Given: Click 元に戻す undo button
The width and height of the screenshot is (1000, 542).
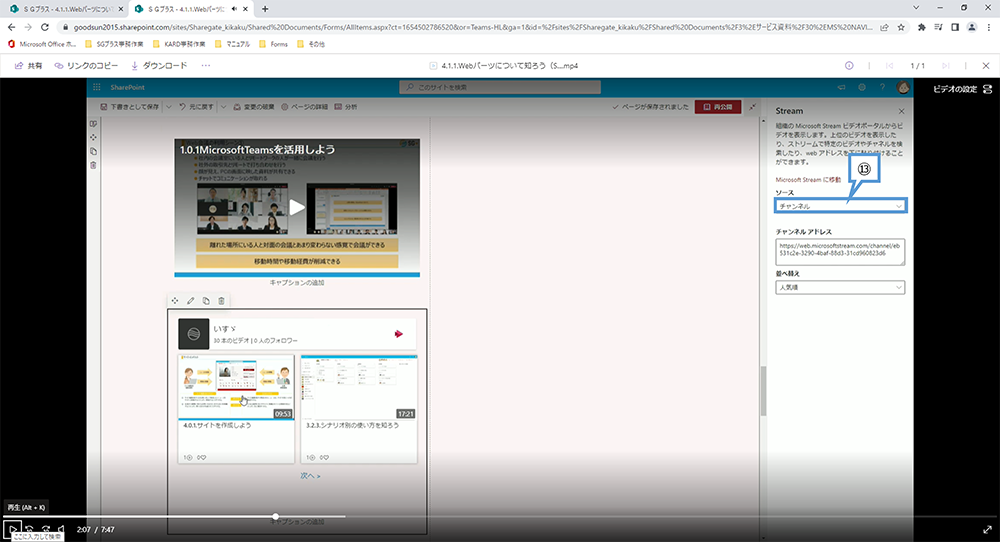Looking at the screenshot, I should click(x=196, y=106).
